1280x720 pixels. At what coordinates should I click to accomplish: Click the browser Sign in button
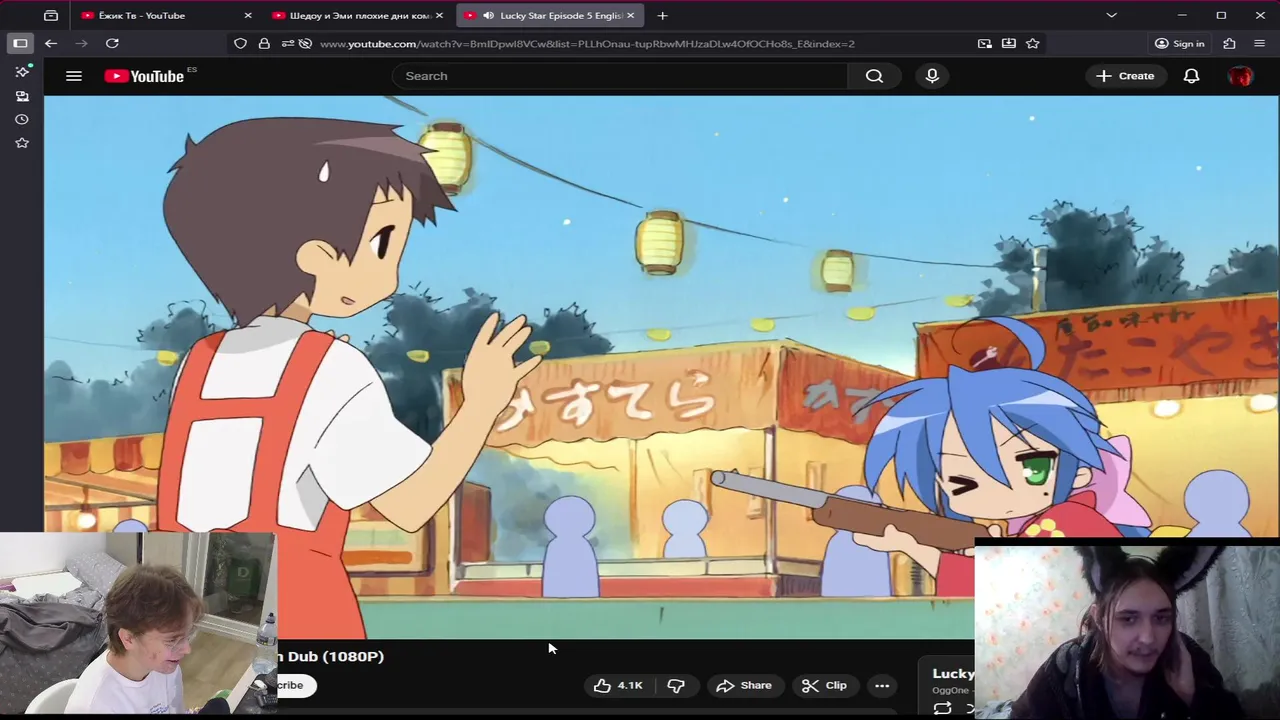[x=1179, y=43]
